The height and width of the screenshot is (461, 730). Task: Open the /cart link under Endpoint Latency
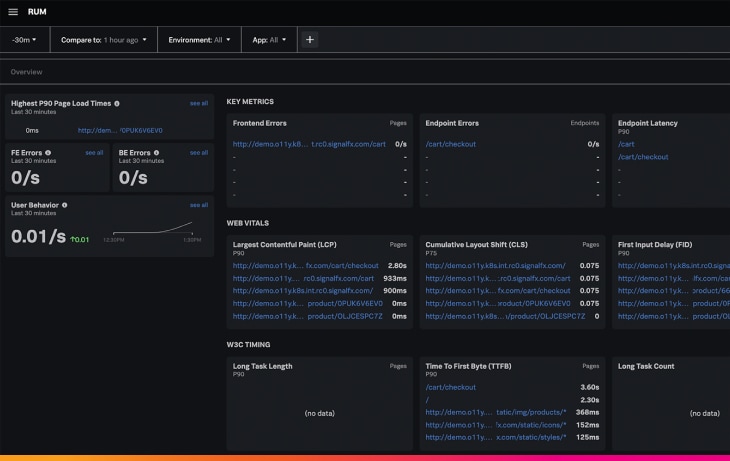[x=626, y=144]
